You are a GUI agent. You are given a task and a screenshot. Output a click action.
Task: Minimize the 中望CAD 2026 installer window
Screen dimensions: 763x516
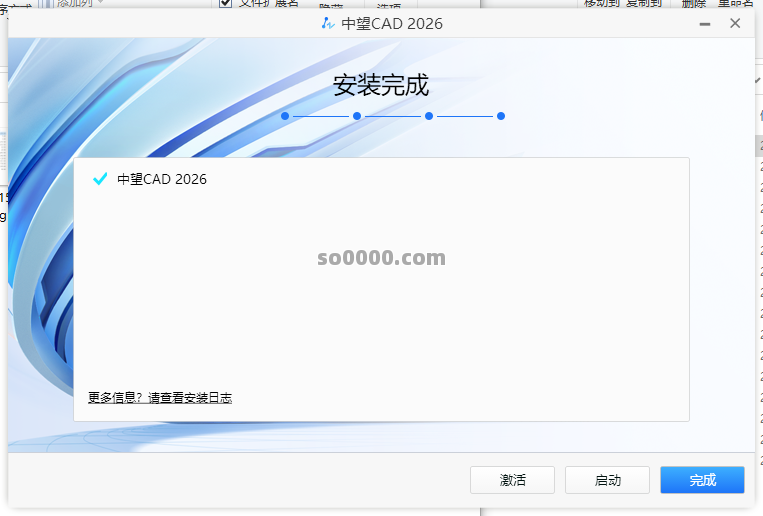705,24
